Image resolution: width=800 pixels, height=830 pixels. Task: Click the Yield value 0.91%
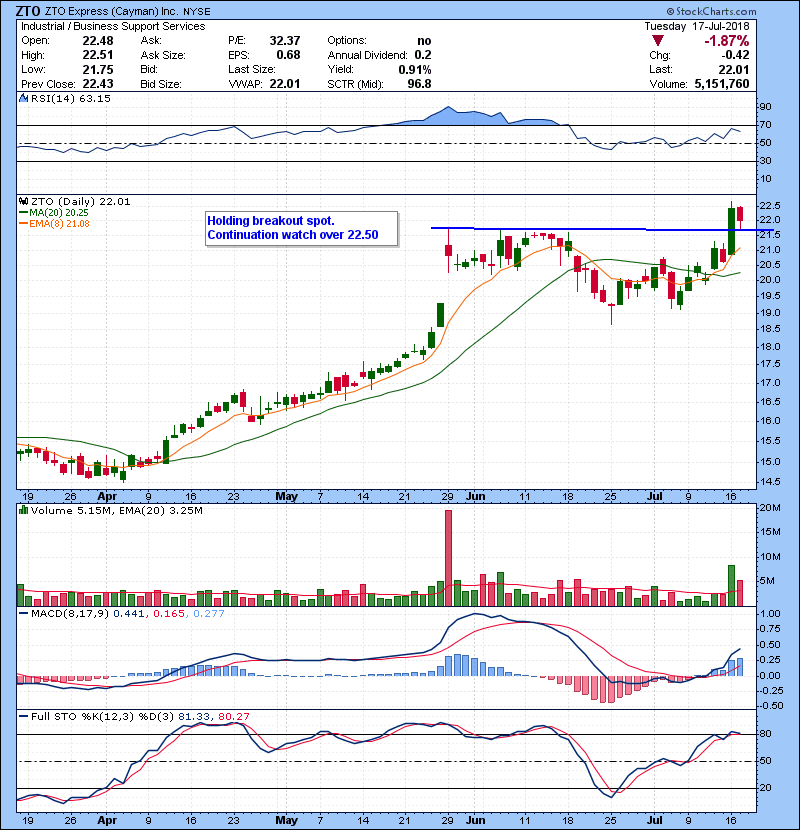[x=415, y=69]
